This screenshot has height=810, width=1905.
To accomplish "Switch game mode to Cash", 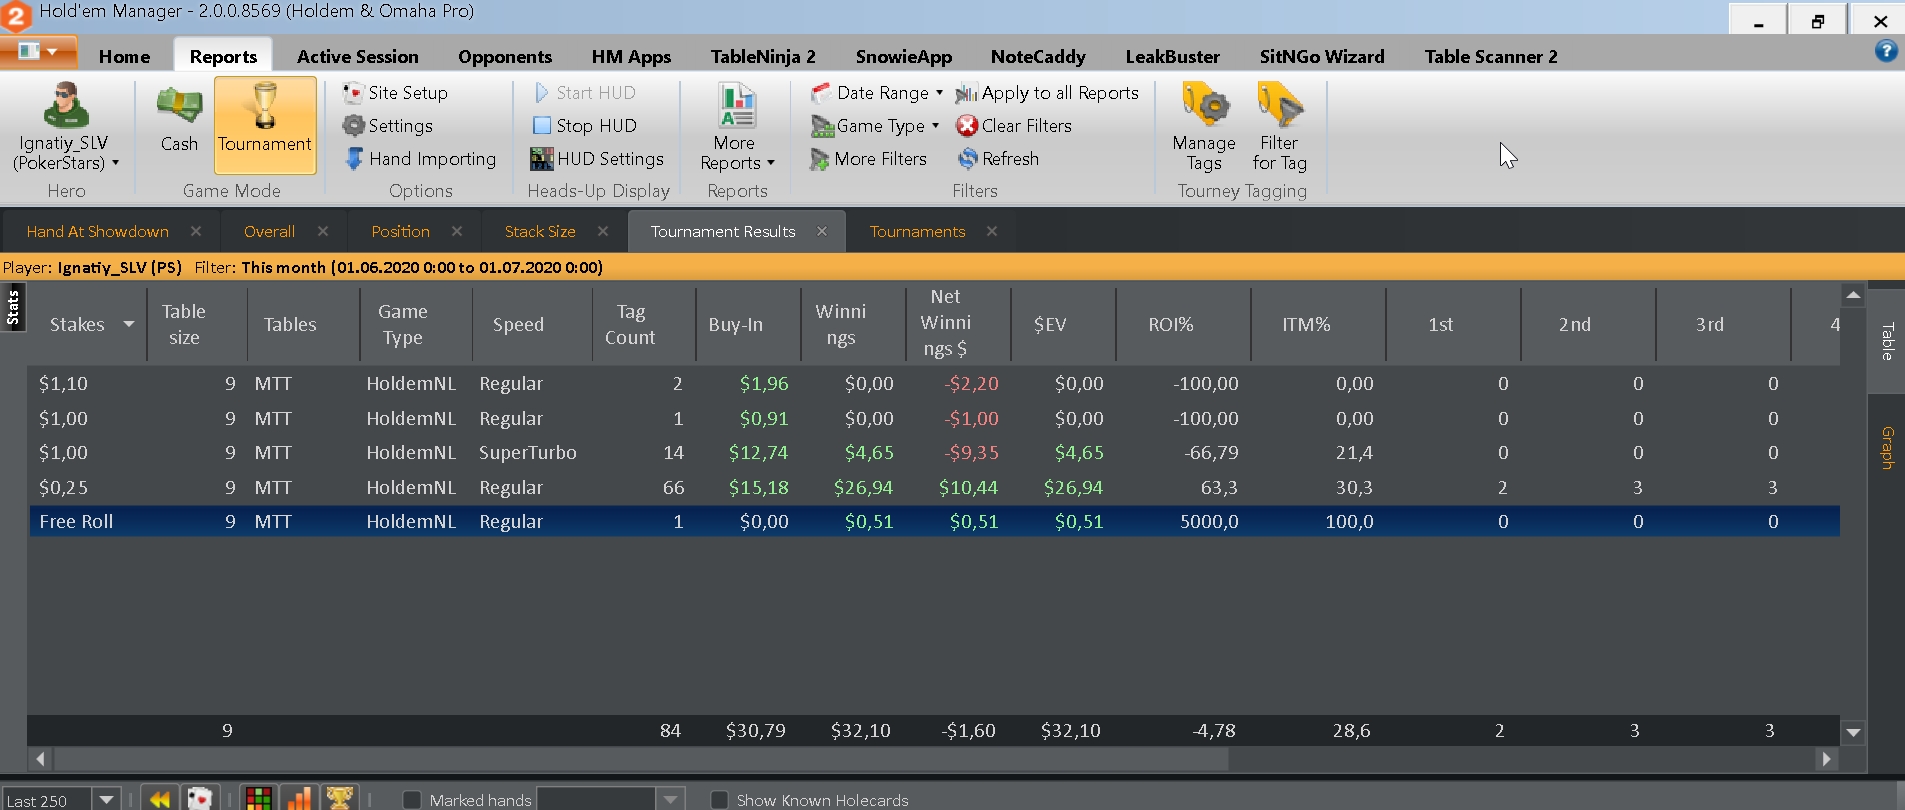I will pos(179,120).
